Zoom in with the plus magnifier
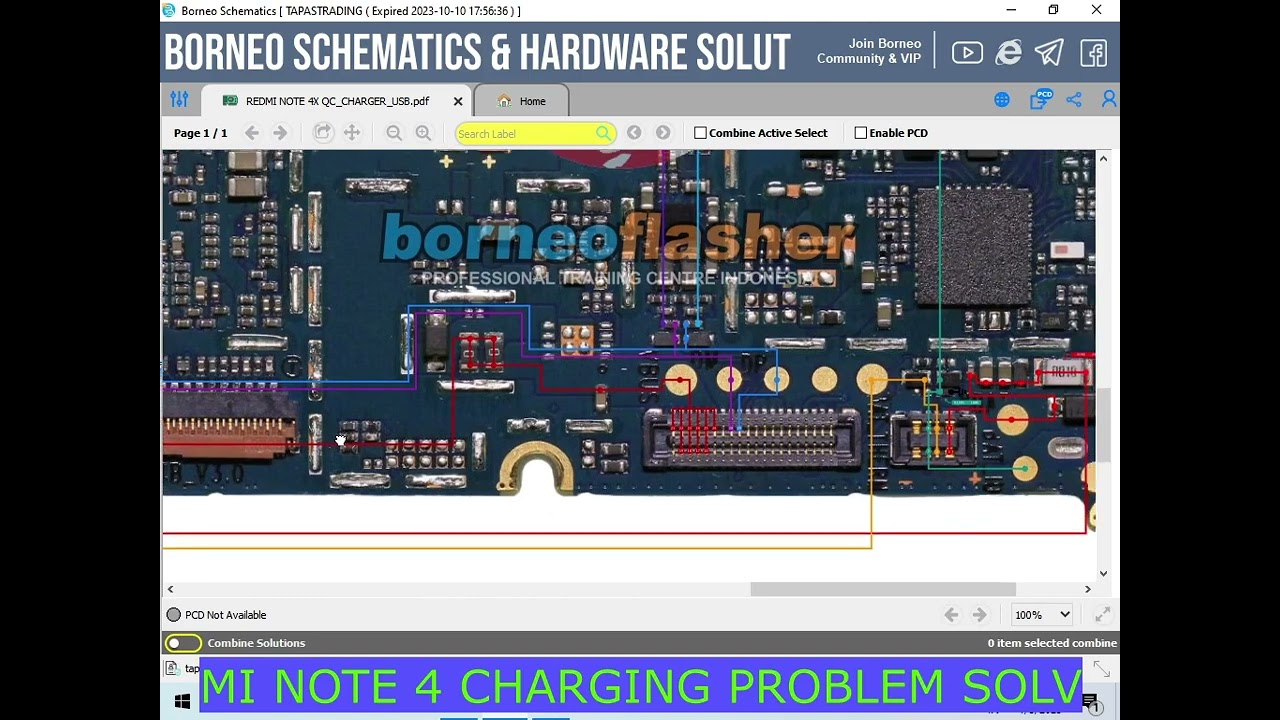The height and width of the screenshot is (720, 1280). point(423,133)
